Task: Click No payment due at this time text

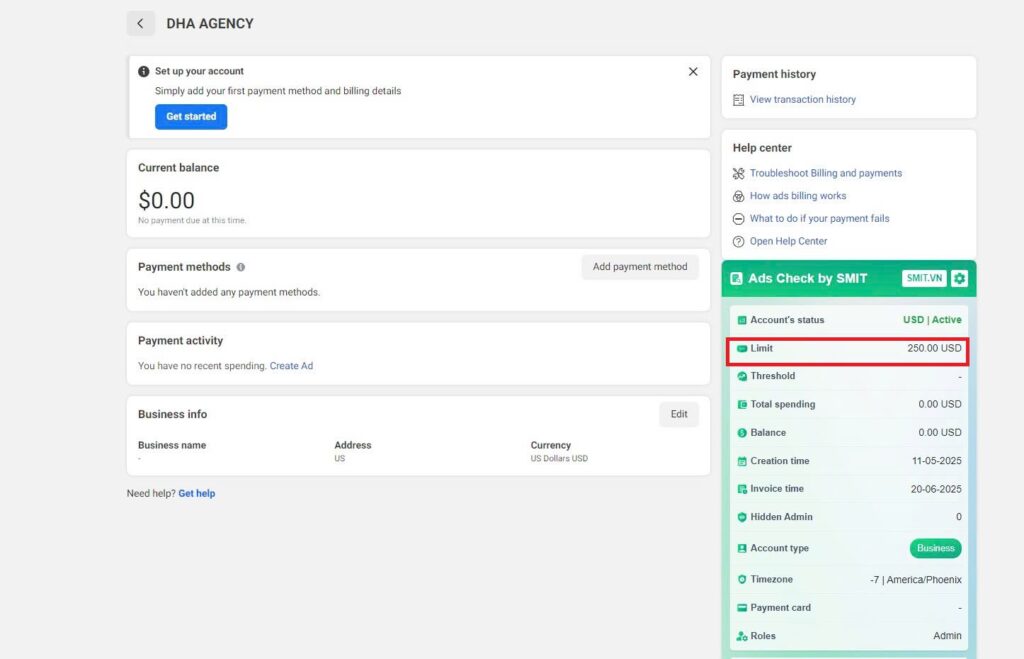Action: click(192, 221)
